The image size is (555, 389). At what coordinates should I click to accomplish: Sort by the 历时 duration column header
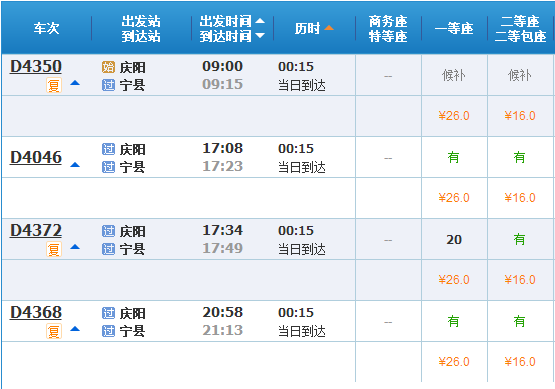pyautogui.click(x=314, y=28)
